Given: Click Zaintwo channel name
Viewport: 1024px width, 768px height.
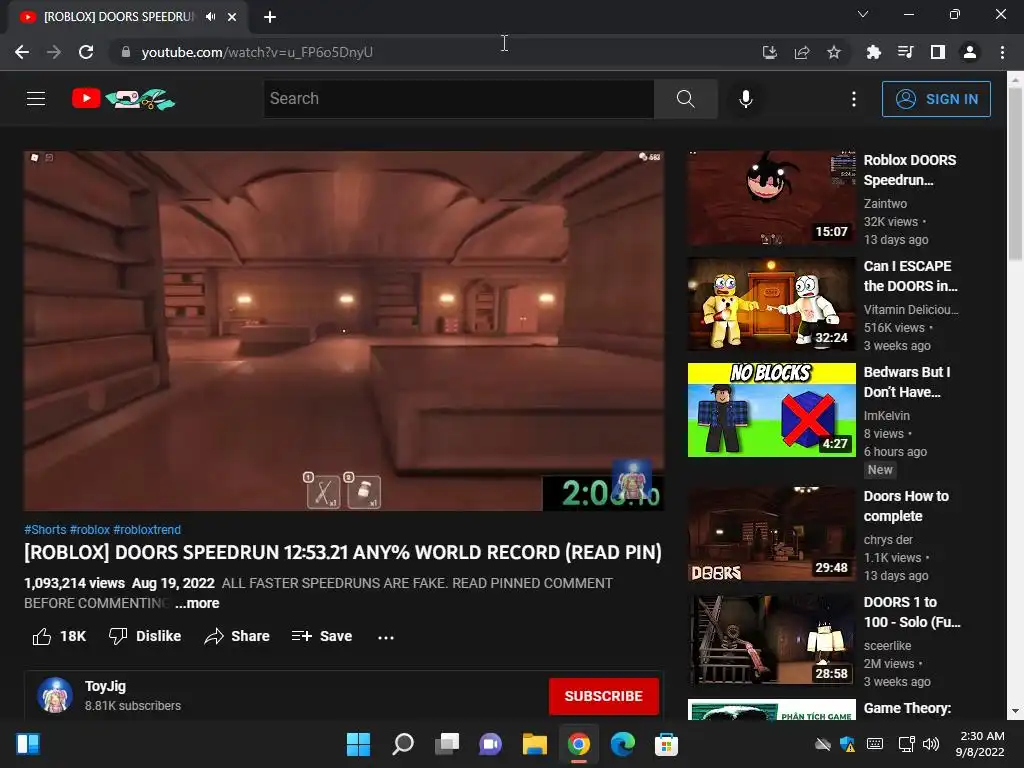Looking at the screenshot, I should click(x=885, y=204).
